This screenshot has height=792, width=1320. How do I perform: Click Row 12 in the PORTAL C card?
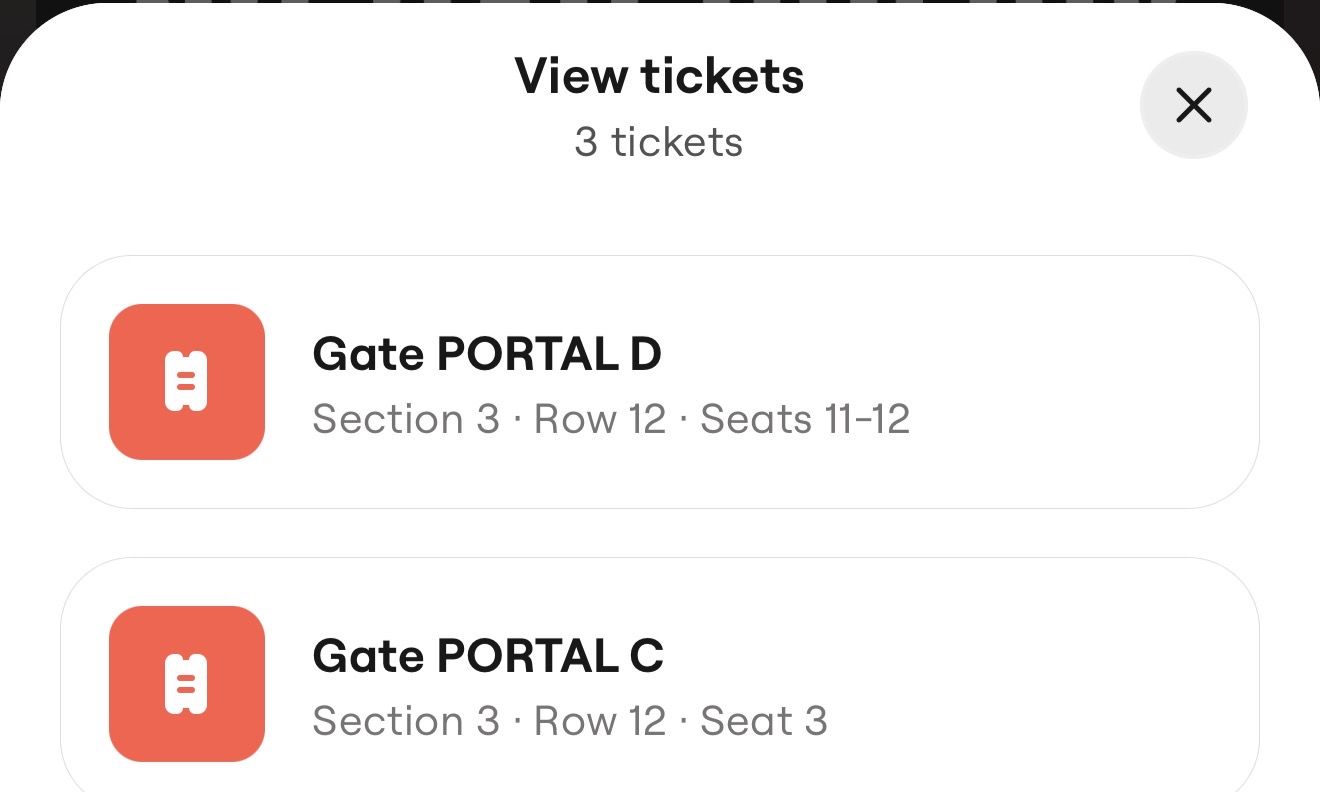point(600,721)
